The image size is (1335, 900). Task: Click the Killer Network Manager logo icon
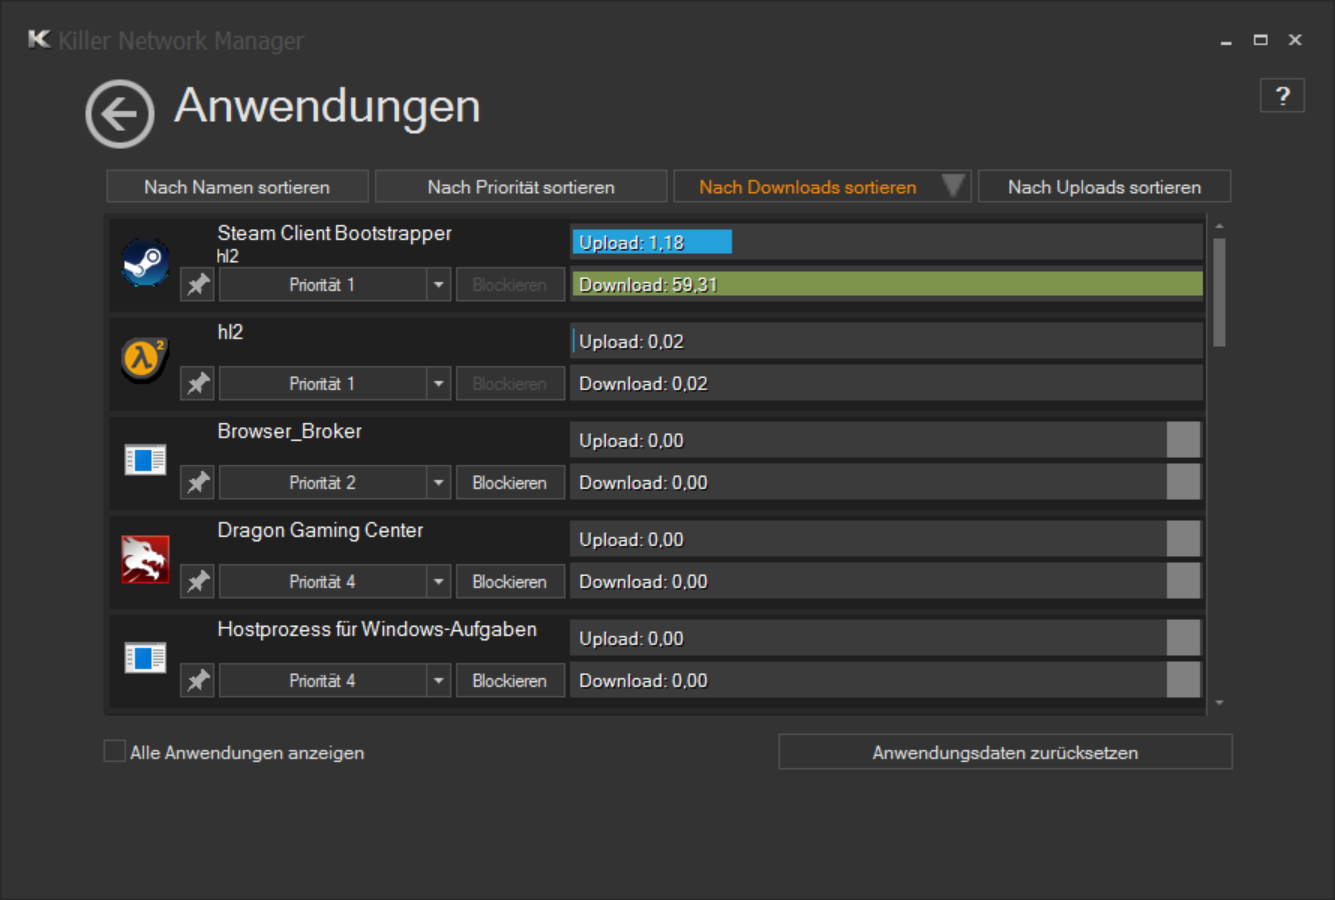(x=39, y=40)
